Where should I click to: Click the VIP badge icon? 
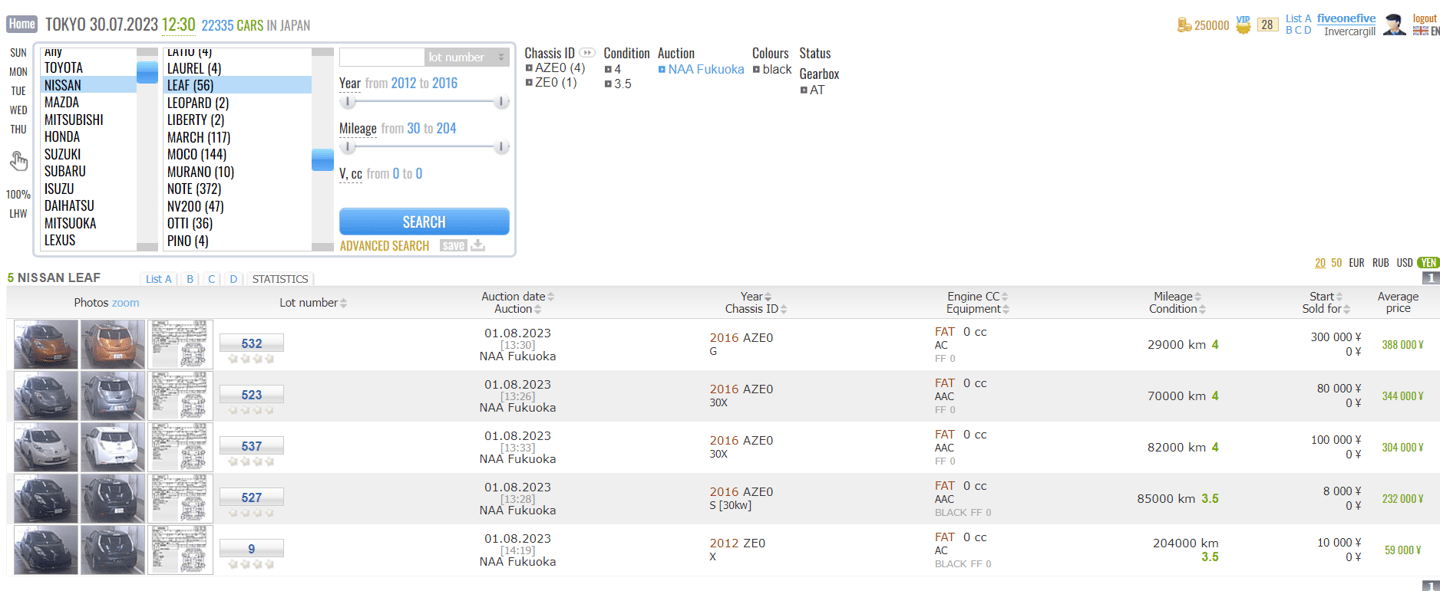[1243, 24]
